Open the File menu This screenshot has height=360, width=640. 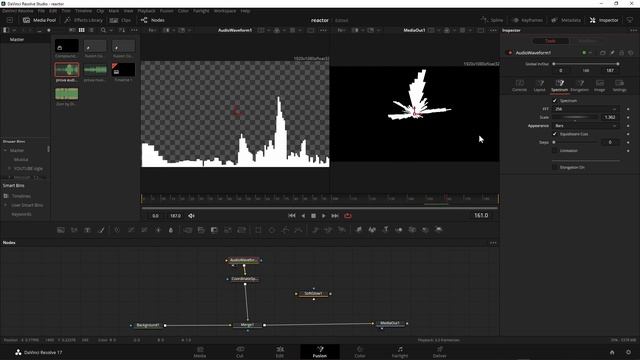(x=41, y=11)
